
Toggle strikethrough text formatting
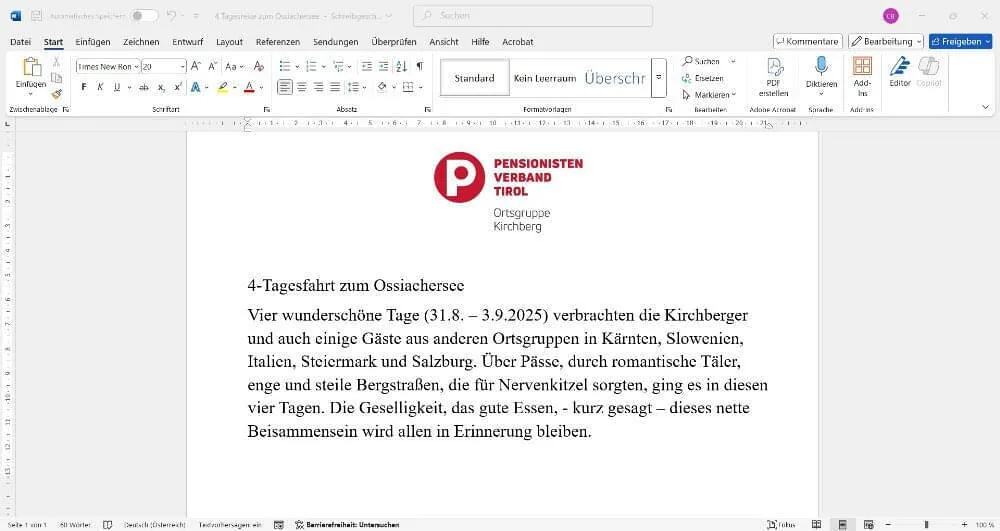[144, 87]
